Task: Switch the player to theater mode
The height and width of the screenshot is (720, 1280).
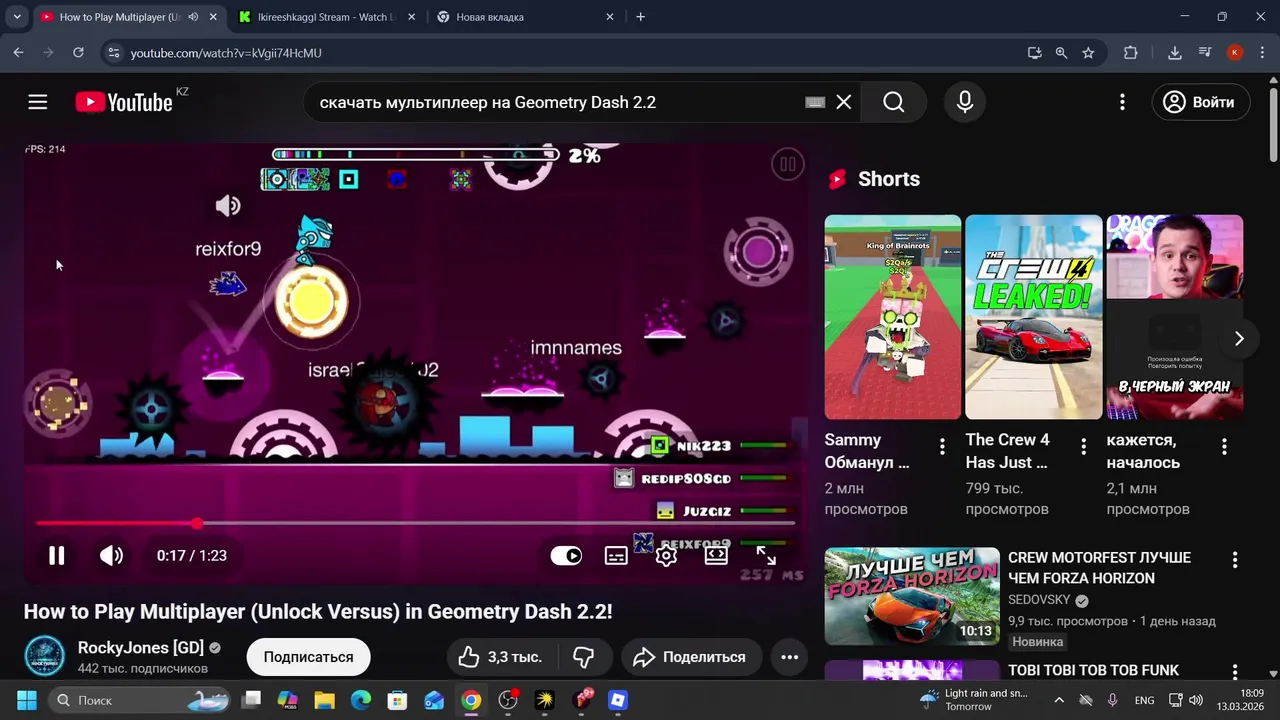Action: pyautogui.click(x=716, y=555)
